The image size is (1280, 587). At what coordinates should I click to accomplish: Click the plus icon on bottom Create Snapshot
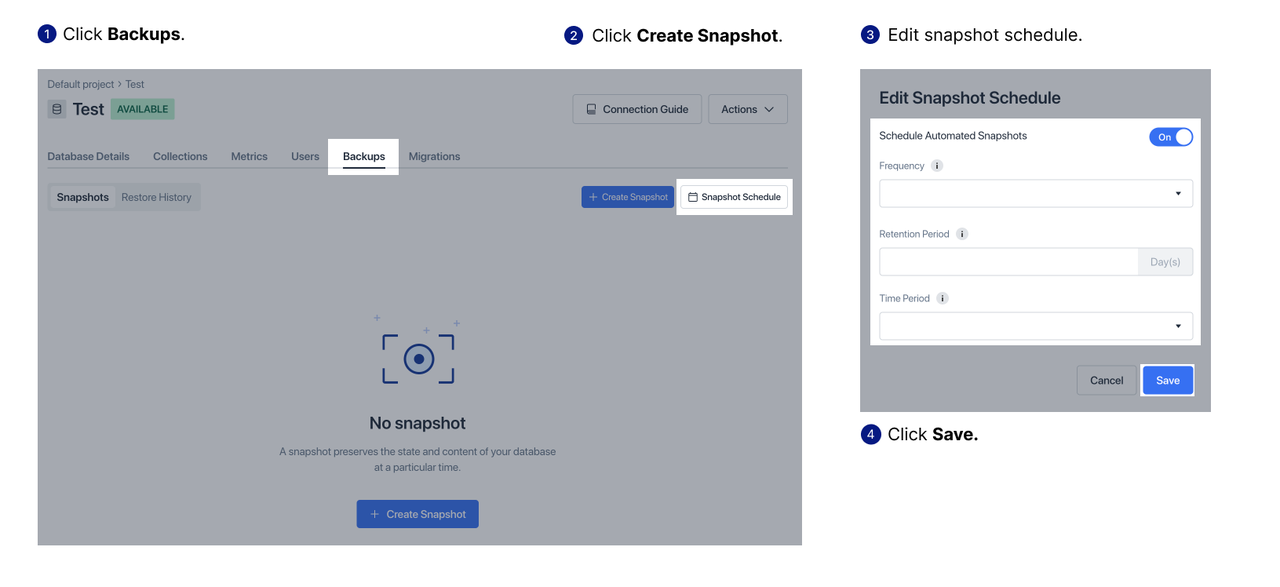point(375,514)
